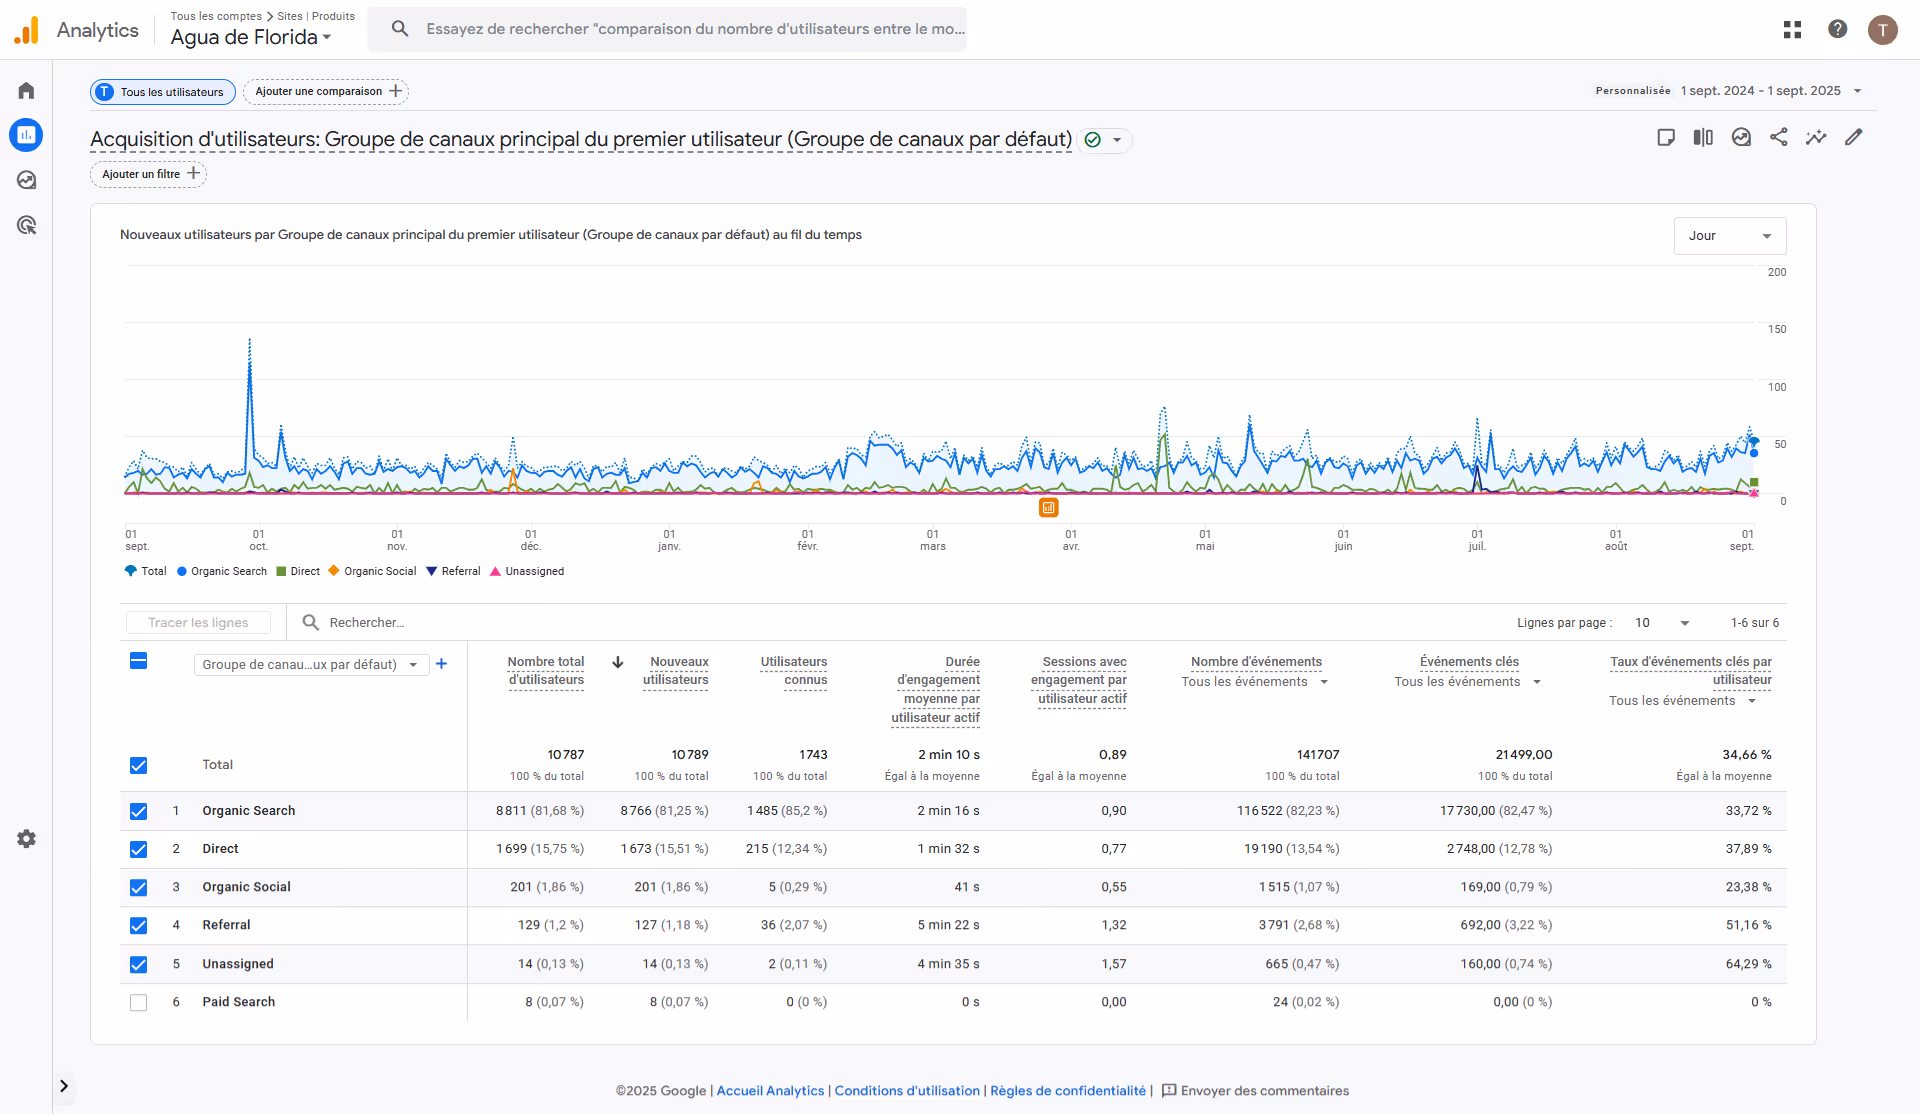Viewport: 1920px width, 1115px height.
Task: Open the Home icon in sidebar
Action: 27,91
